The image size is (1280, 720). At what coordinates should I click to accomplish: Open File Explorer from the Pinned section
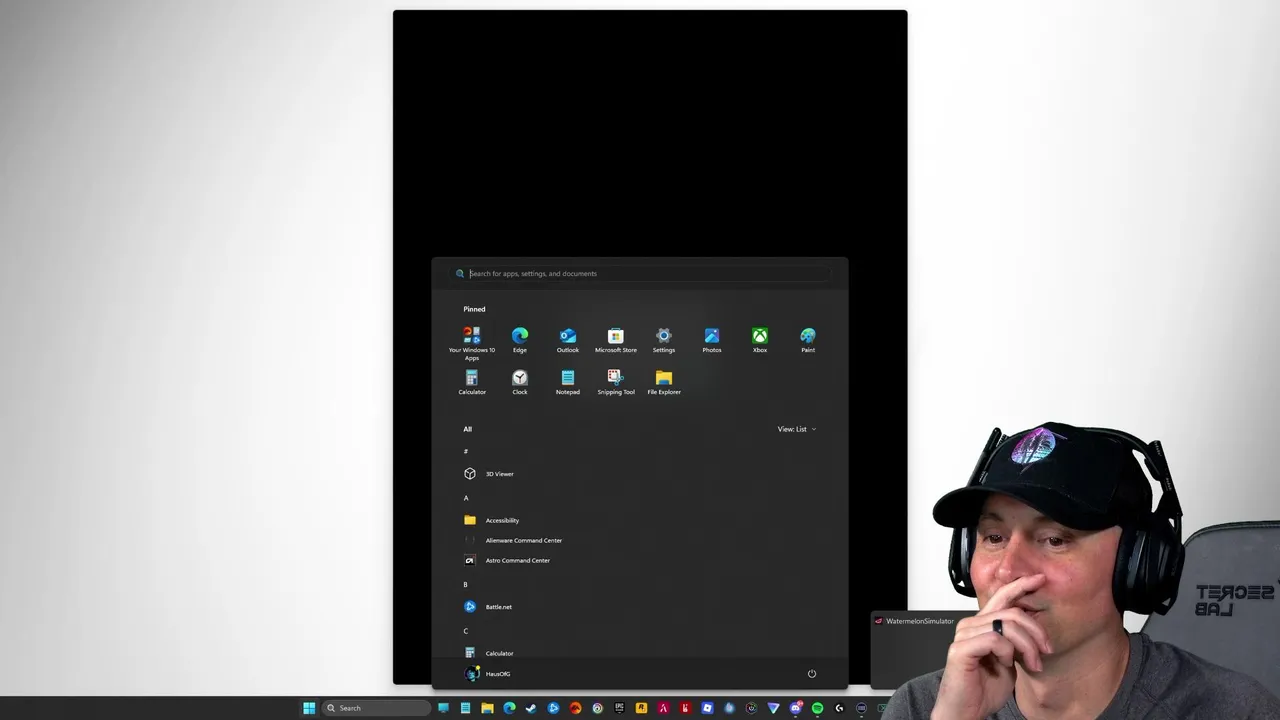(664, 382)
